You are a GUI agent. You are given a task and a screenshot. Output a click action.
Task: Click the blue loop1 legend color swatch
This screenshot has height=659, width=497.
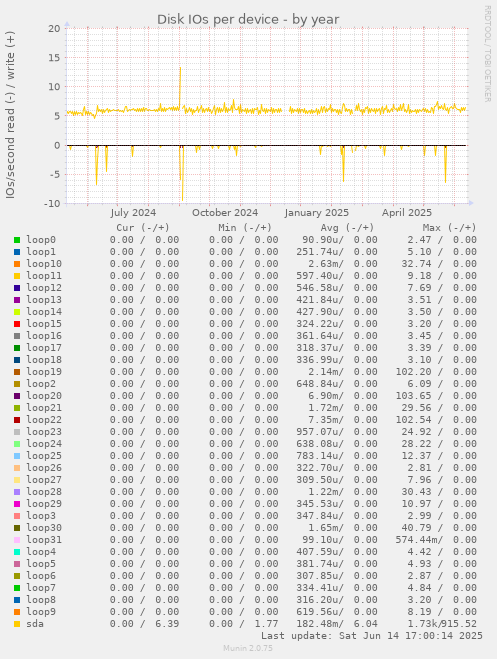[x=17, y=252]
